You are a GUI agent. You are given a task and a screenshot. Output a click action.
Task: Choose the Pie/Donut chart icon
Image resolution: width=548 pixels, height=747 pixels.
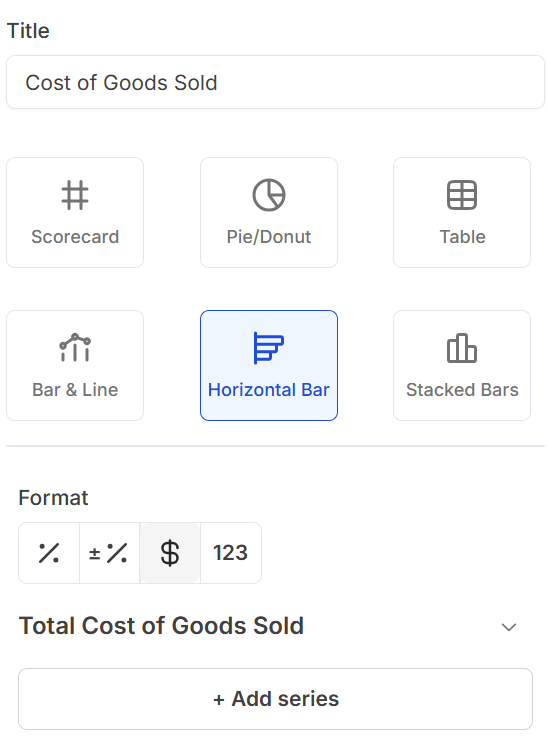(269, 195)
